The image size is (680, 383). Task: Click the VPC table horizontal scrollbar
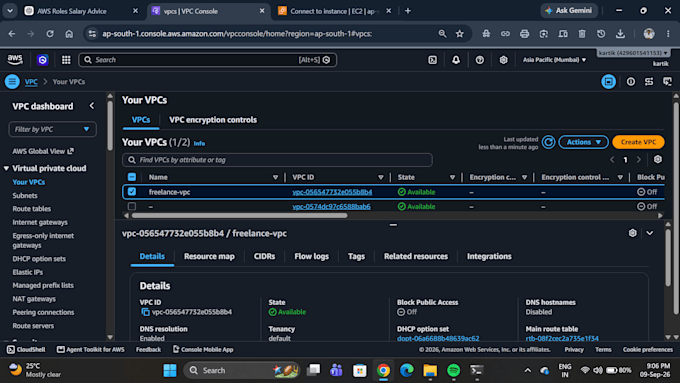239,215
